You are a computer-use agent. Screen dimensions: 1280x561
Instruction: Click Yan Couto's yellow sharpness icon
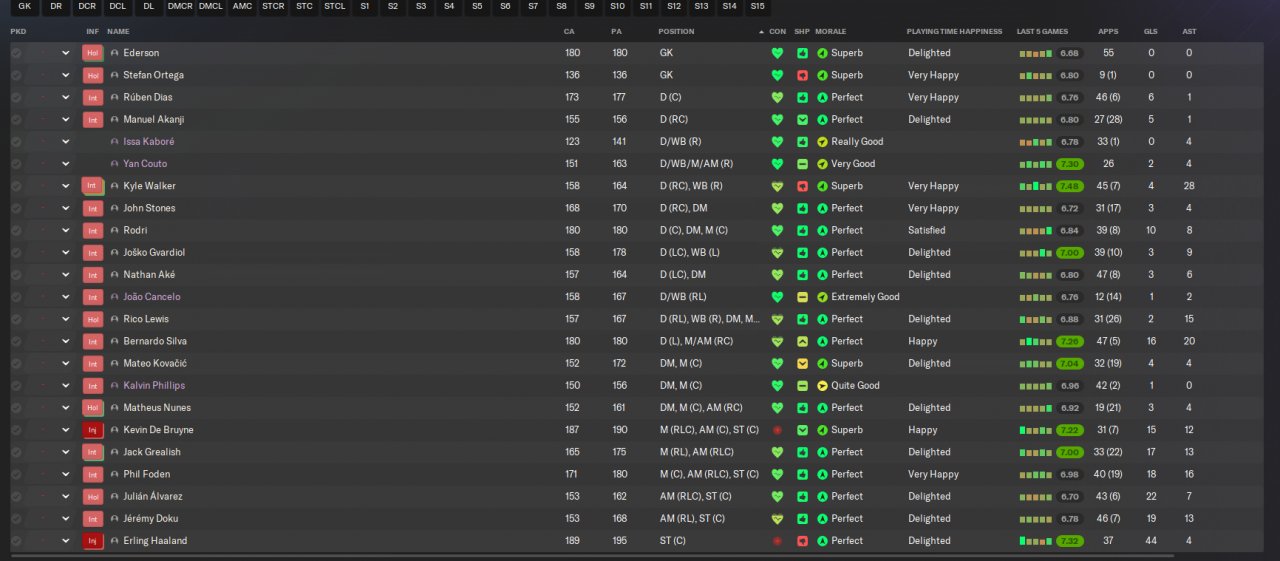(802, 164)
